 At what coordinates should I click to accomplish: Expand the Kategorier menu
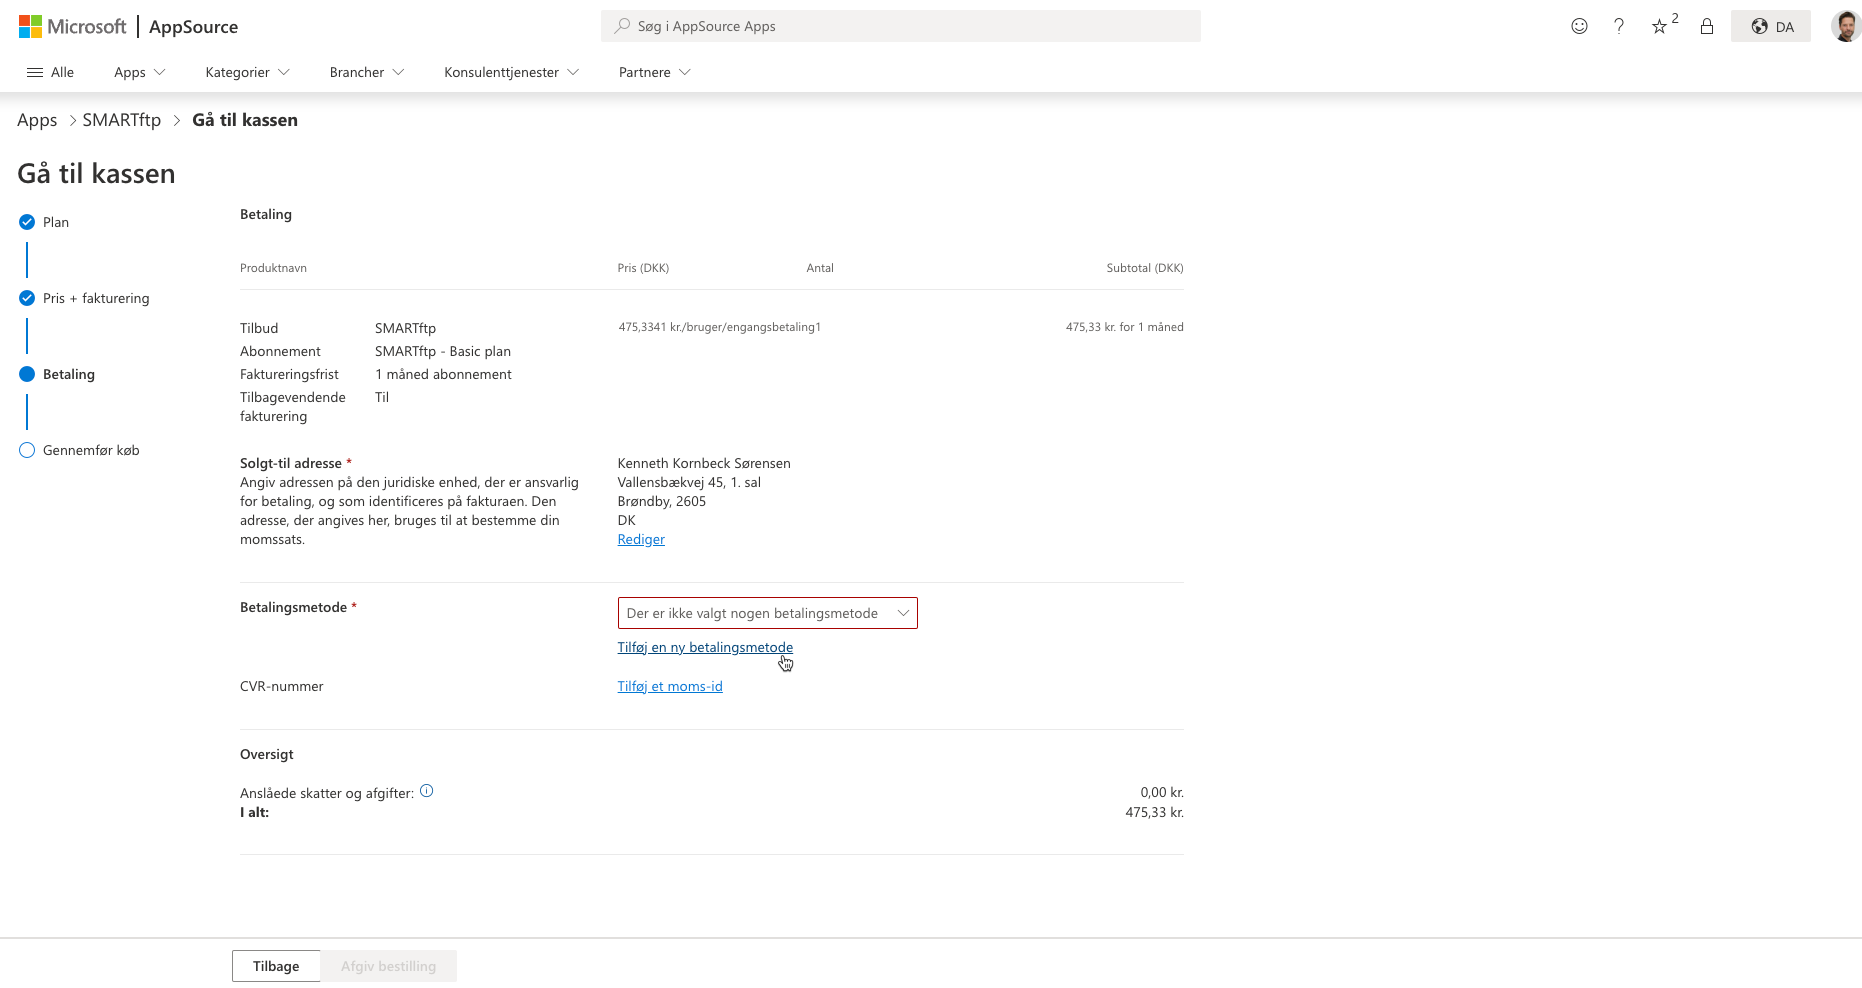[x=247, y=72]
